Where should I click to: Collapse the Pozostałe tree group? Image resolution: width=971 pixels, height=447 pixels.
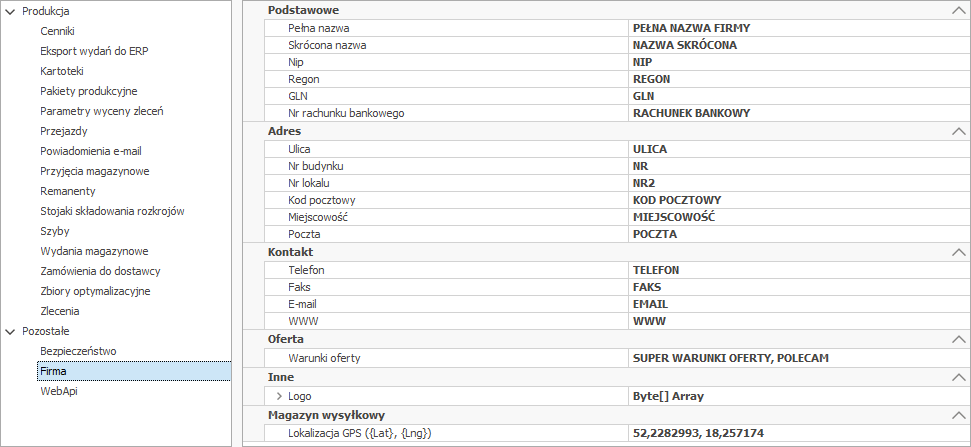(x=10, y=331)
